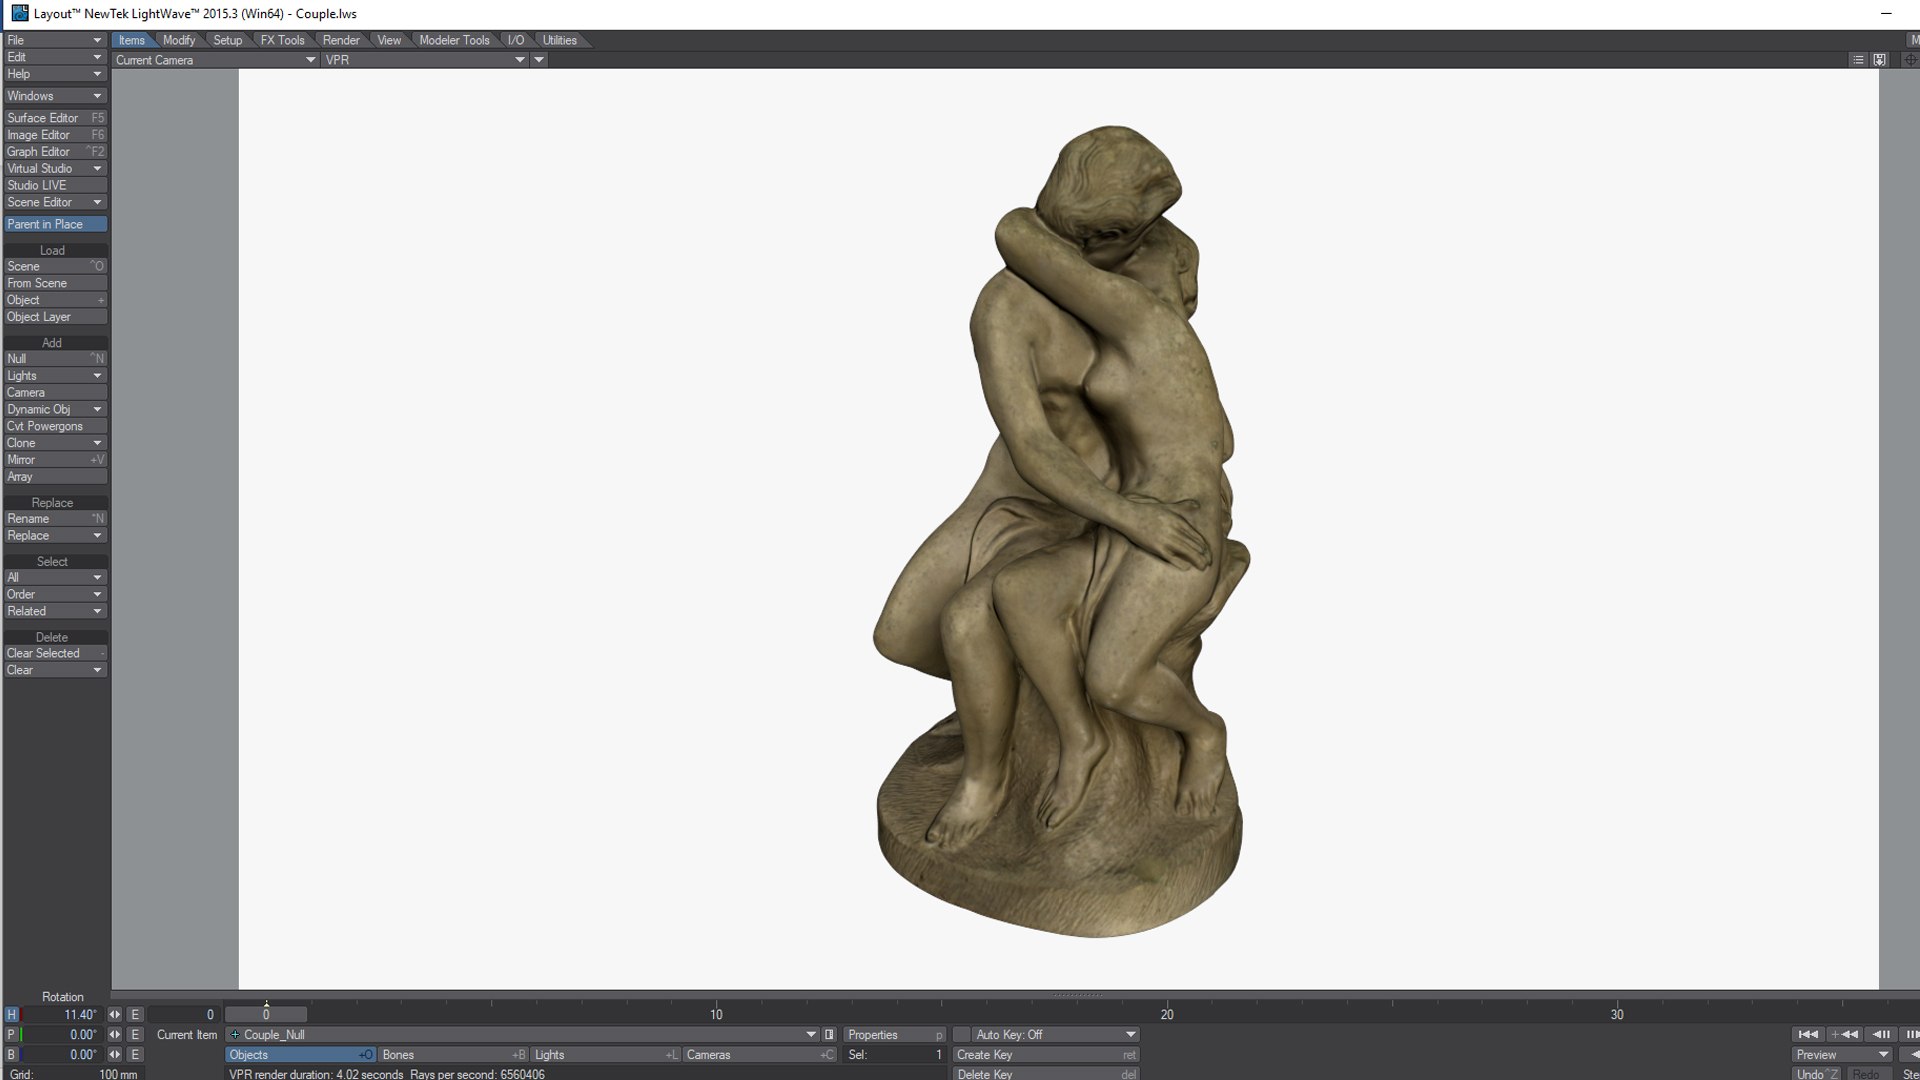Image resolution: width=1920 pixels, height=1080 pixels.
Task: Toggle the Pitch P channel button
Action: pyautogui.click(x=12, y=1034)
